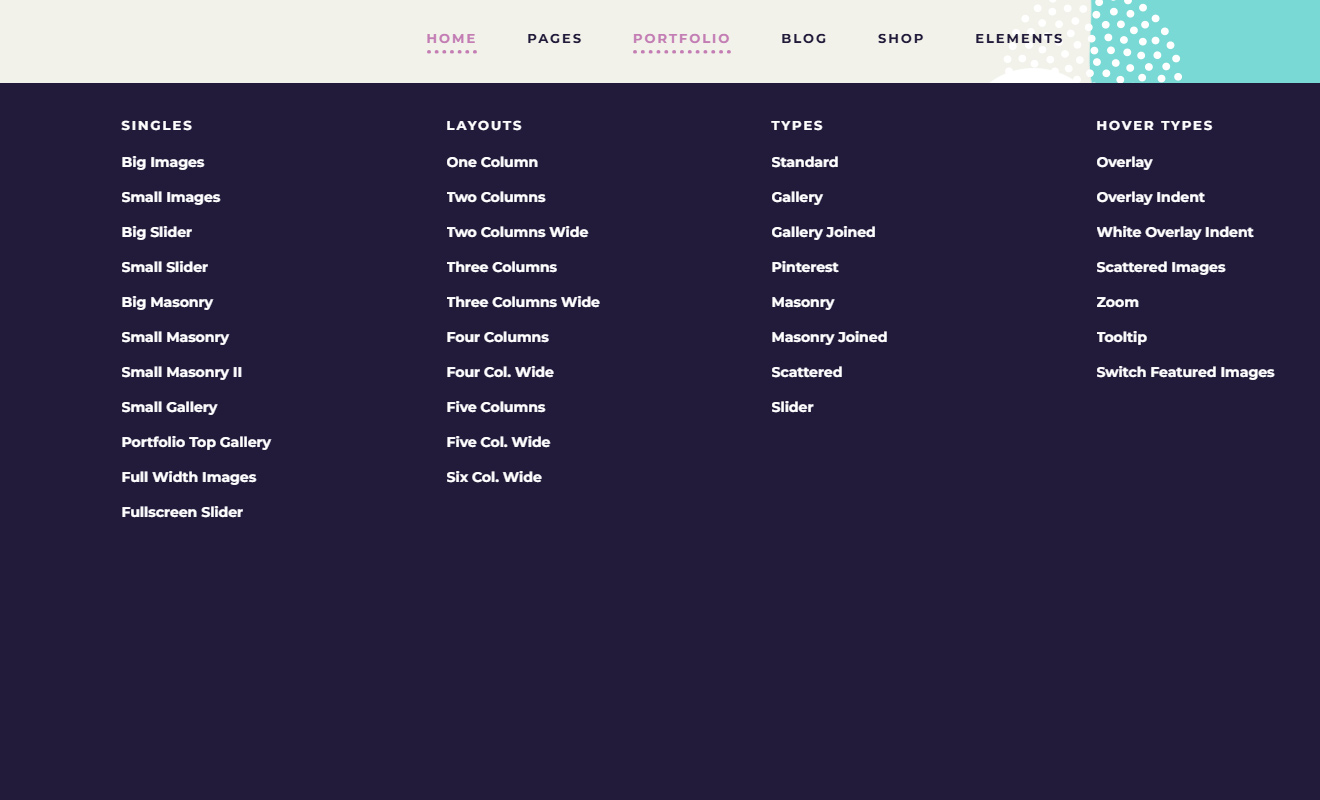Viewport: 1320px width, 800px height.
Task: Choose Slider under Types
Action: pyautogui.click(x=792, y=407)
